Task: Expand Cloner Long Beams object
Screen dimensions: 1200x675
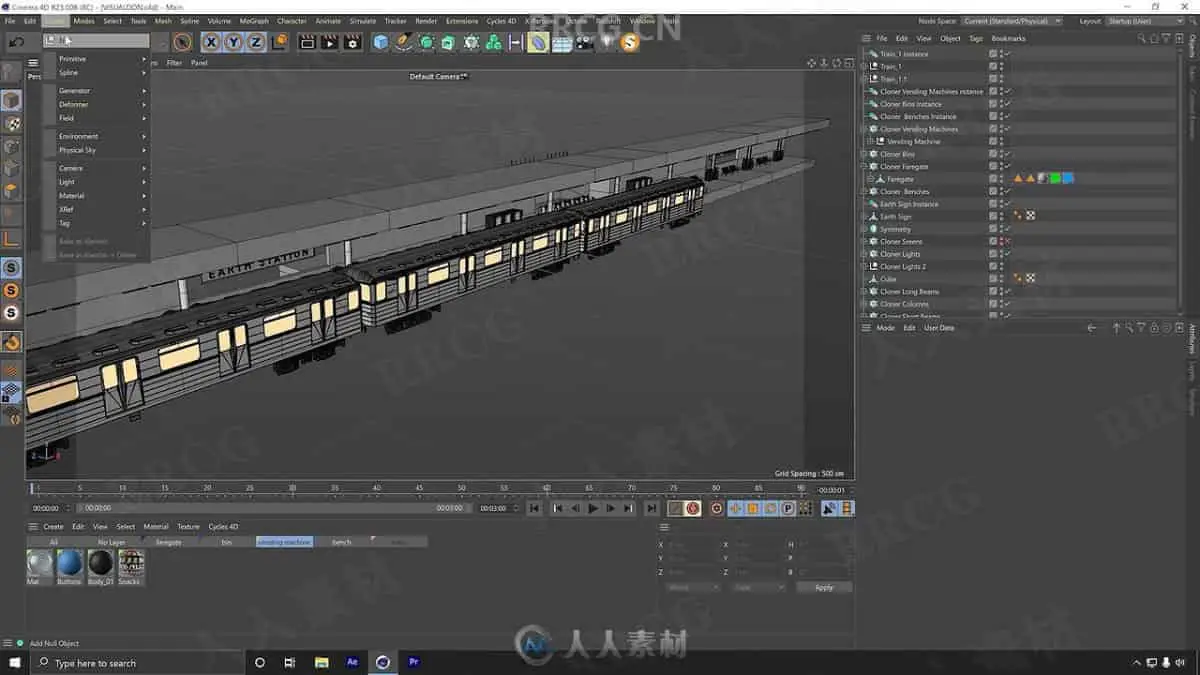Action: [865, 292]
